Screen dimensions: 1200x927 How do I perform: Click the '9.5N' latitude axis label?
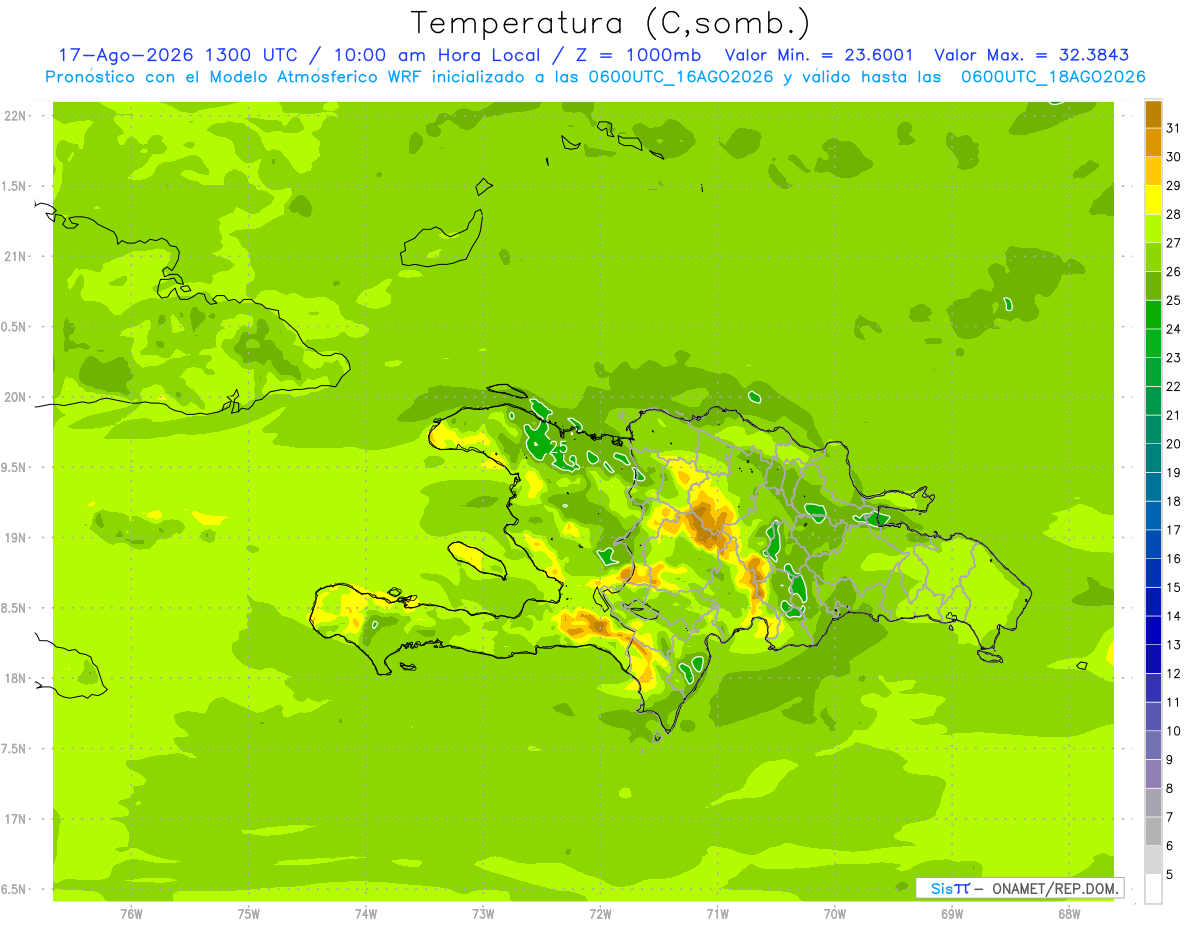(x=15, y=467)
